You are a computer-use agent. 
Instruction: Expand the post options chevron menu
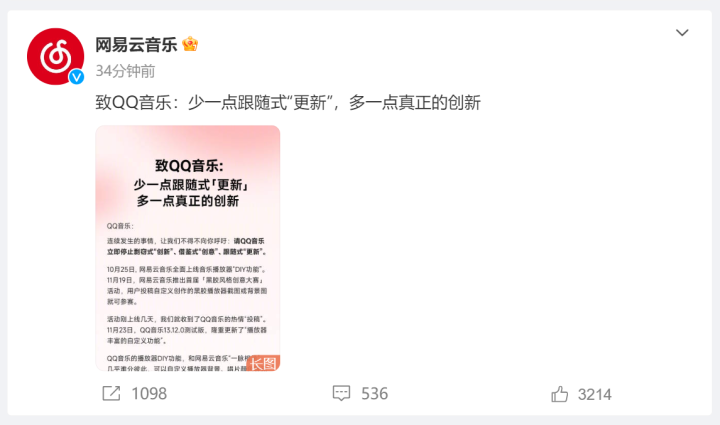[x=682, y=33]
